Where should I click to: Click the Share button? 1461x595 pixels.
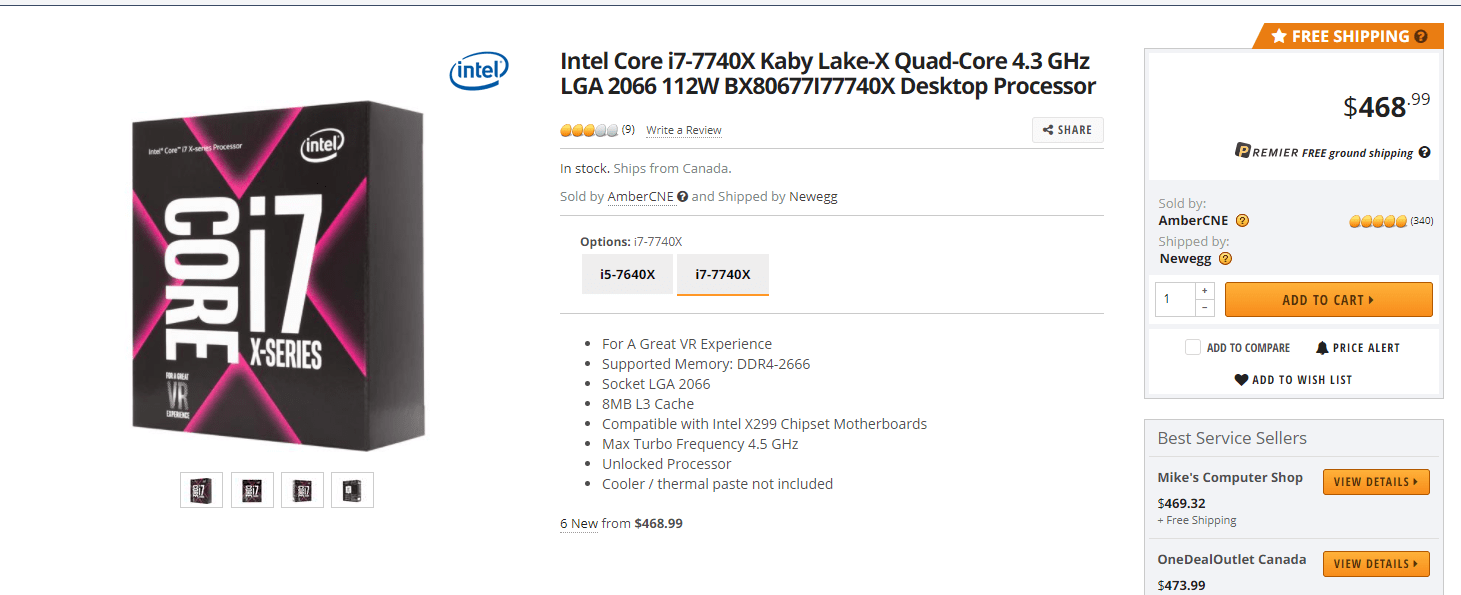pyautogui.click(x=1067, y=130)
